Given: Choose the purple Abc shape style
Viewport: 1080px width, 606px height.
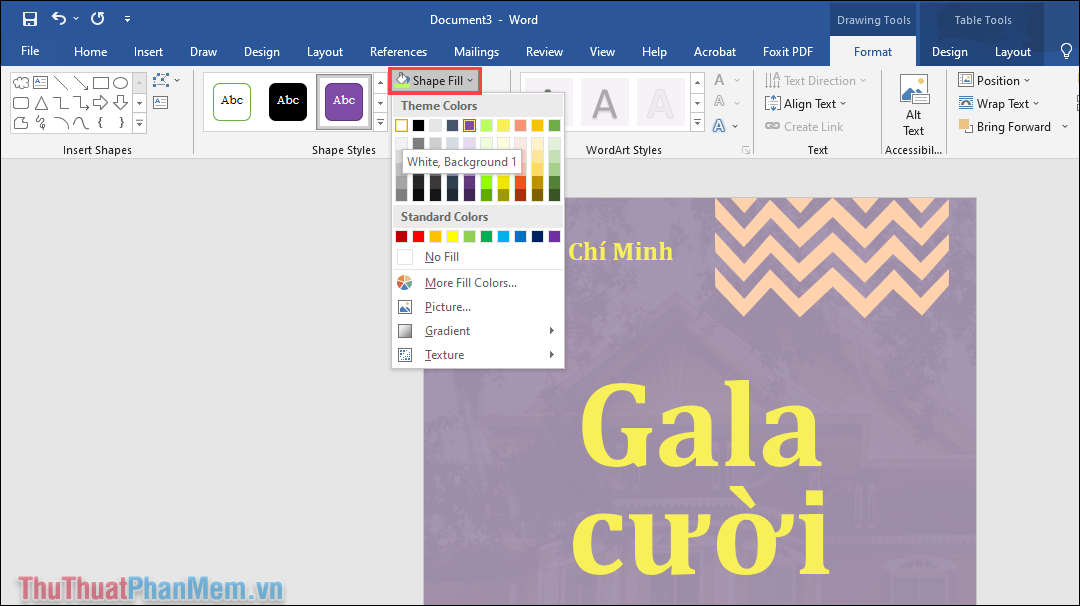Looking at the screenshot, I should pyautogui.click(x=343, y=101).
